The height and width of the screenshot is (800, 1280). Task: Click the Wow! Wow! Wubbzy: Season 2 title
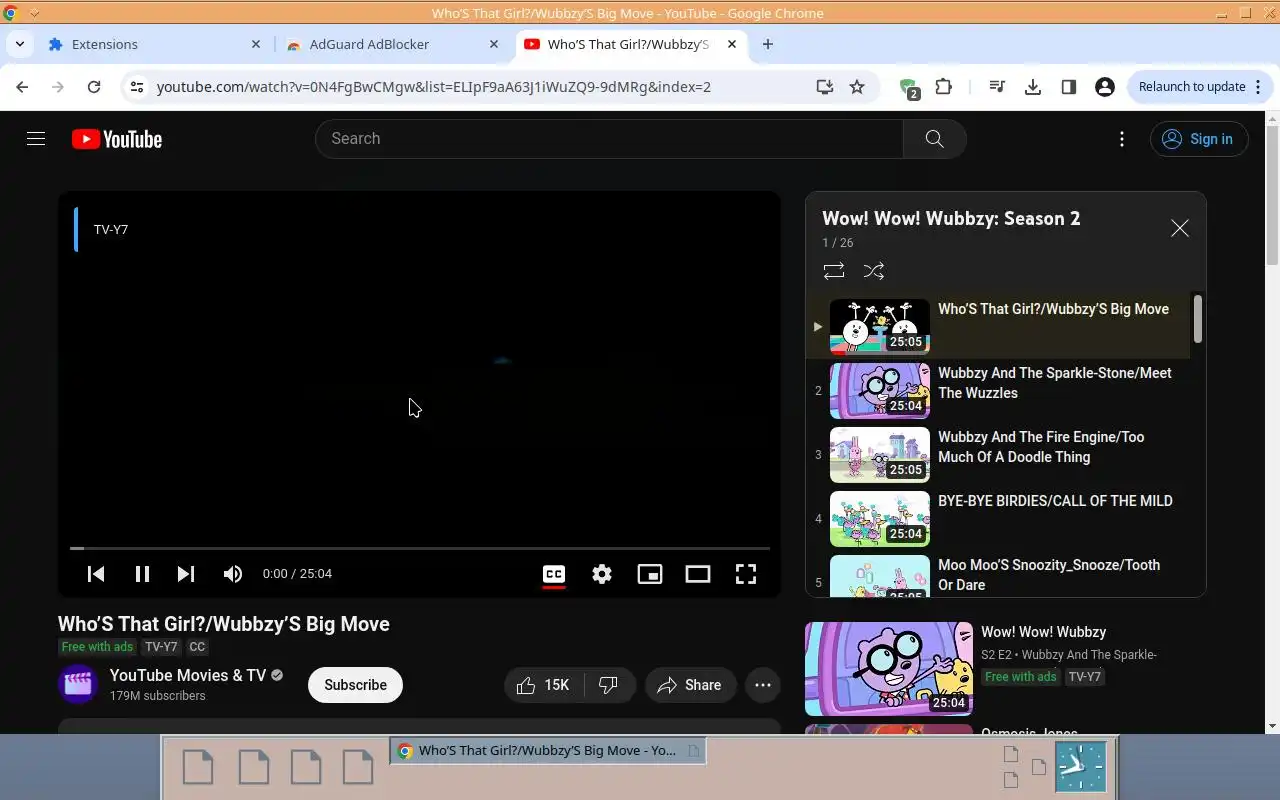[951, 219]
